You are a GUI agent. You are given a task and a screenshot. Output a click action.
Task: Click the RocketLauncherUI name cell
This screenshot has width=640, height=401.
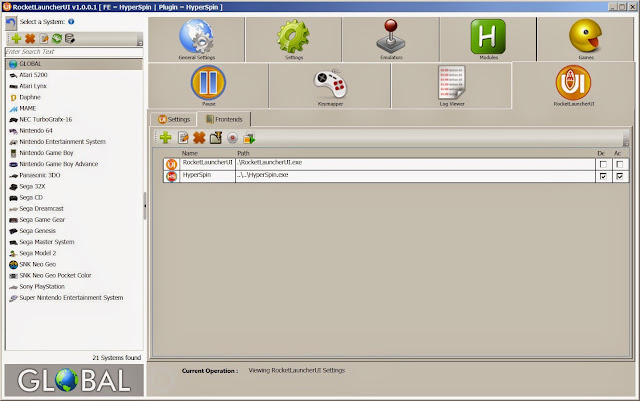(x=207, y=164)
